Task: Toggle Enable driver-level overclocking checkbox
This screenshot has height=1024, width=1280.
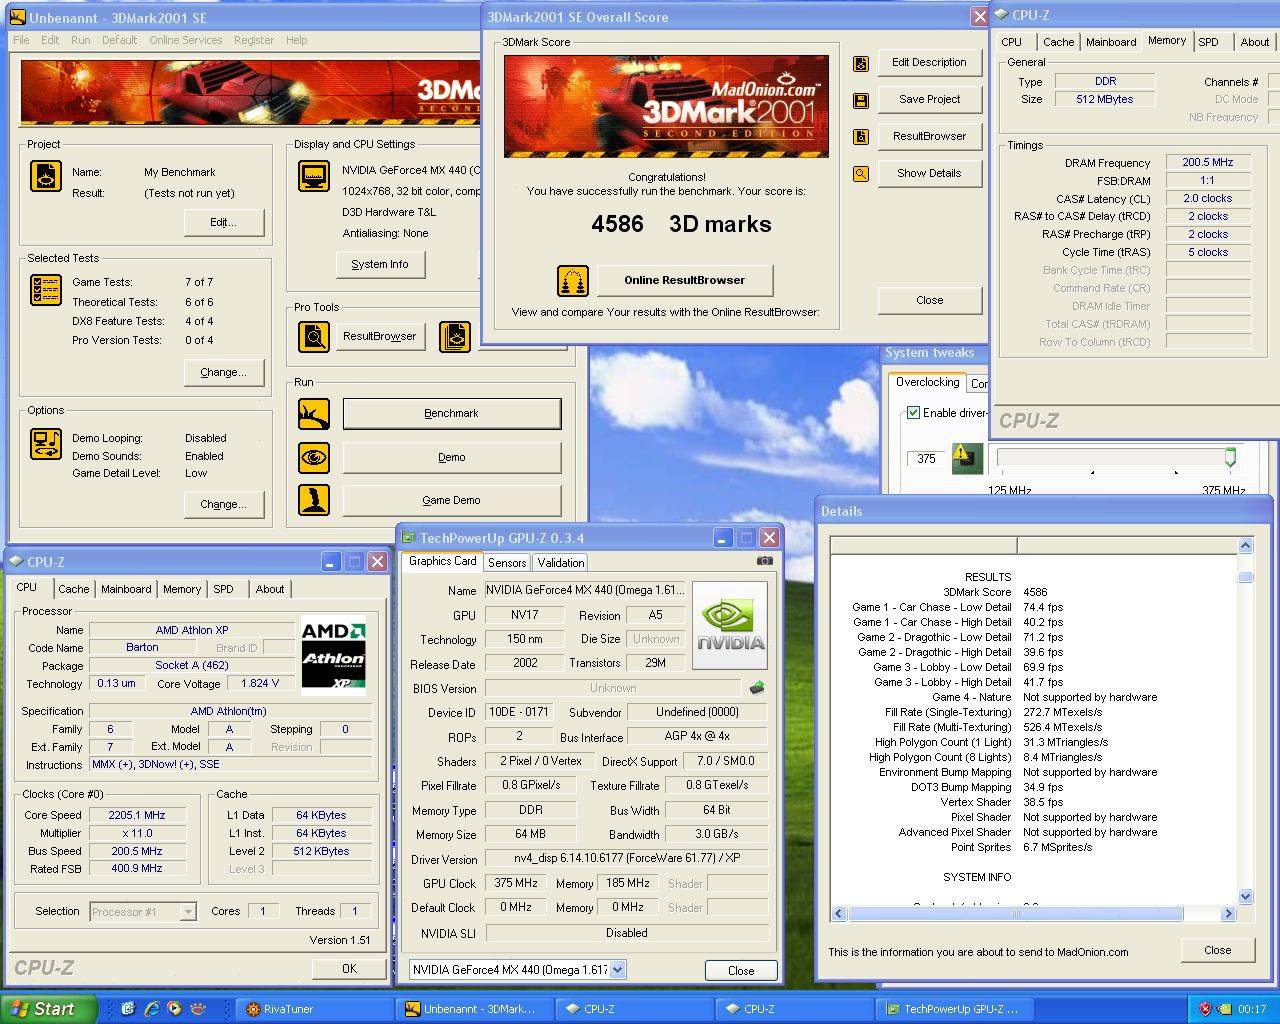Action: [x=913, y=413]
